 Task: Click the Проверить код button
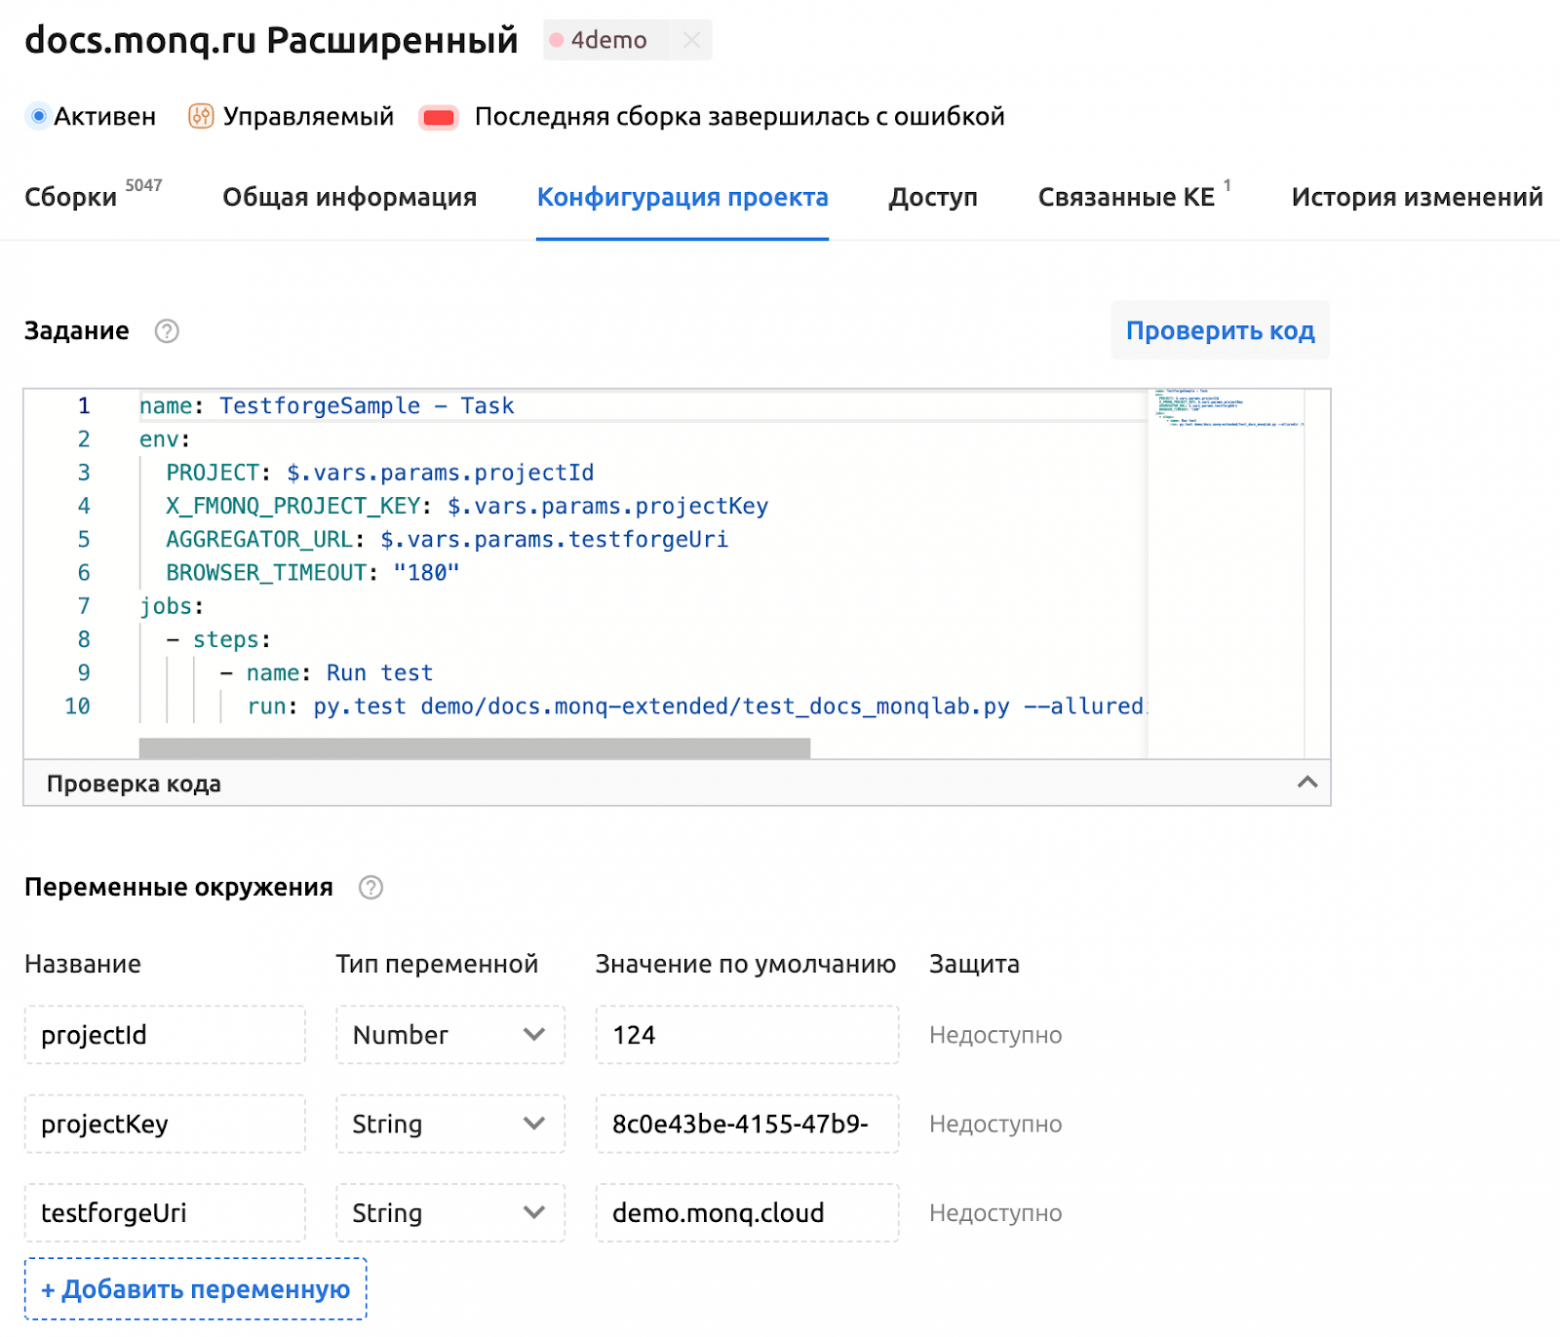point(1220,330)
